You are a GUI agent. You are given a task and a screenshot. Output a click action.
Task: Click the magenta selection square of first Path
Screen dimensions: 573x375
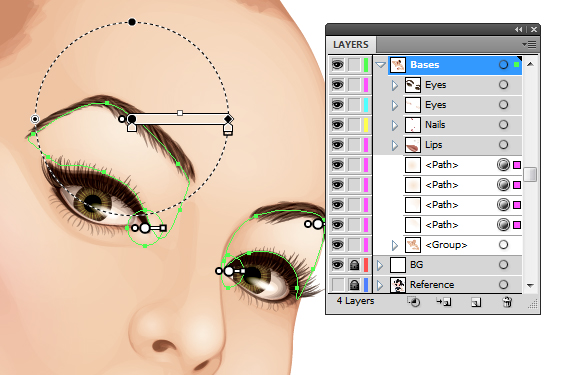517,165
